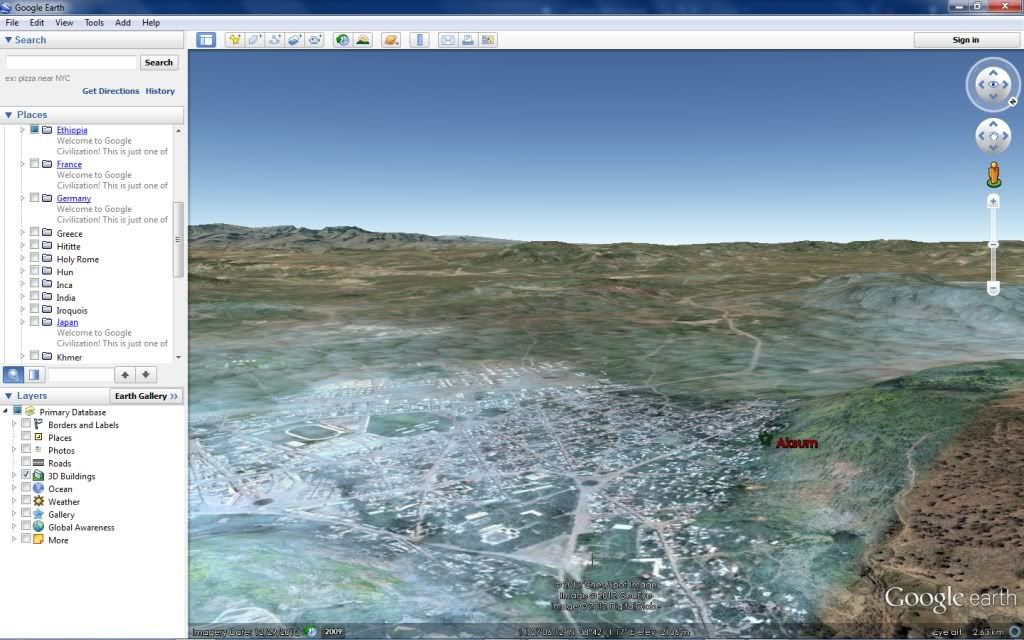Check the Inca folder checkbox
Screen dimensions: 1024x640
(35, 283)
